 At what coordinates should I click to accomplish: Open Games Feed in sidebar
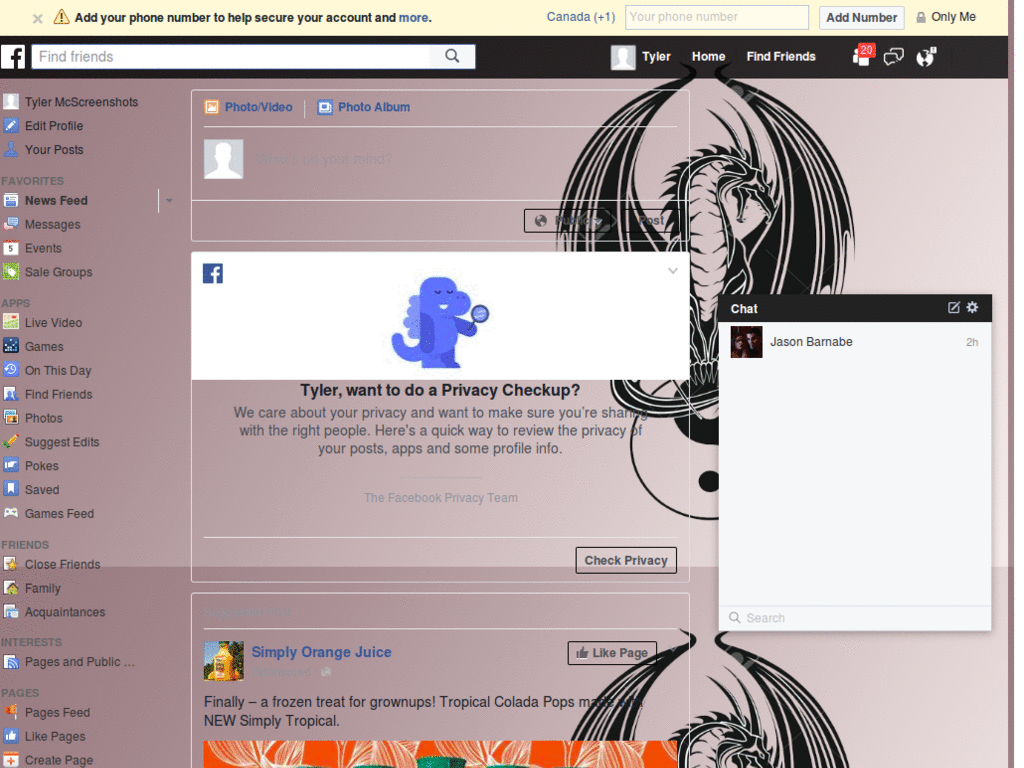[48, 513]
